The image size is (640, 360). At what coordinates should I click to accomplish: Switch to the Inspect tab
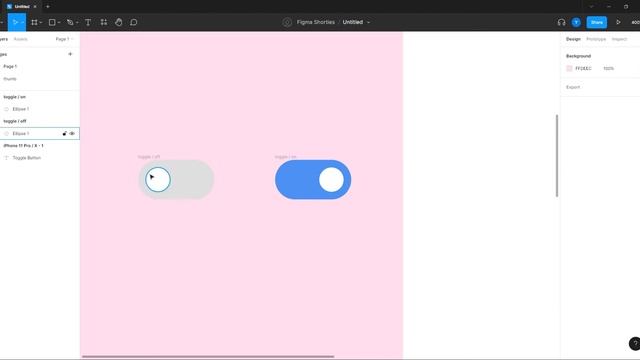tap(619, 39)
